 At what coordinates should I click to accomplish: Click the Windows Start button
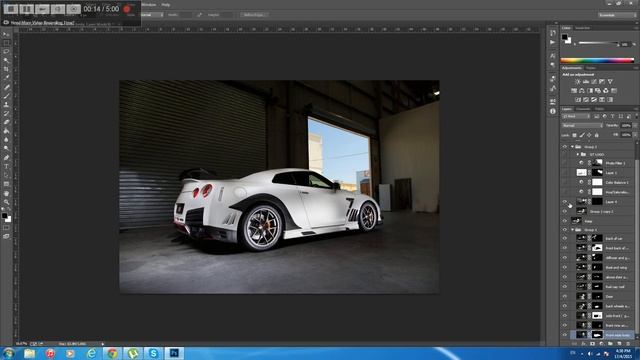click(x=9, y=353)
